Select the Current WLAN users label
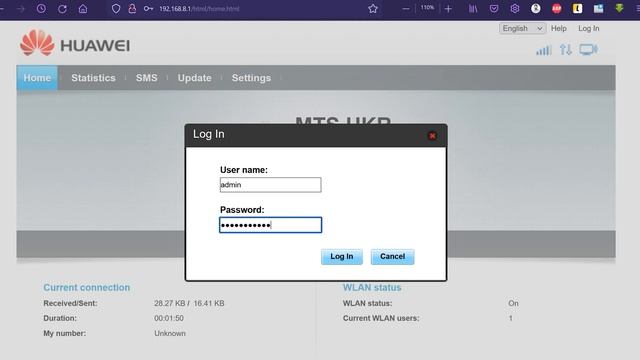 click(x=381, y=318)
